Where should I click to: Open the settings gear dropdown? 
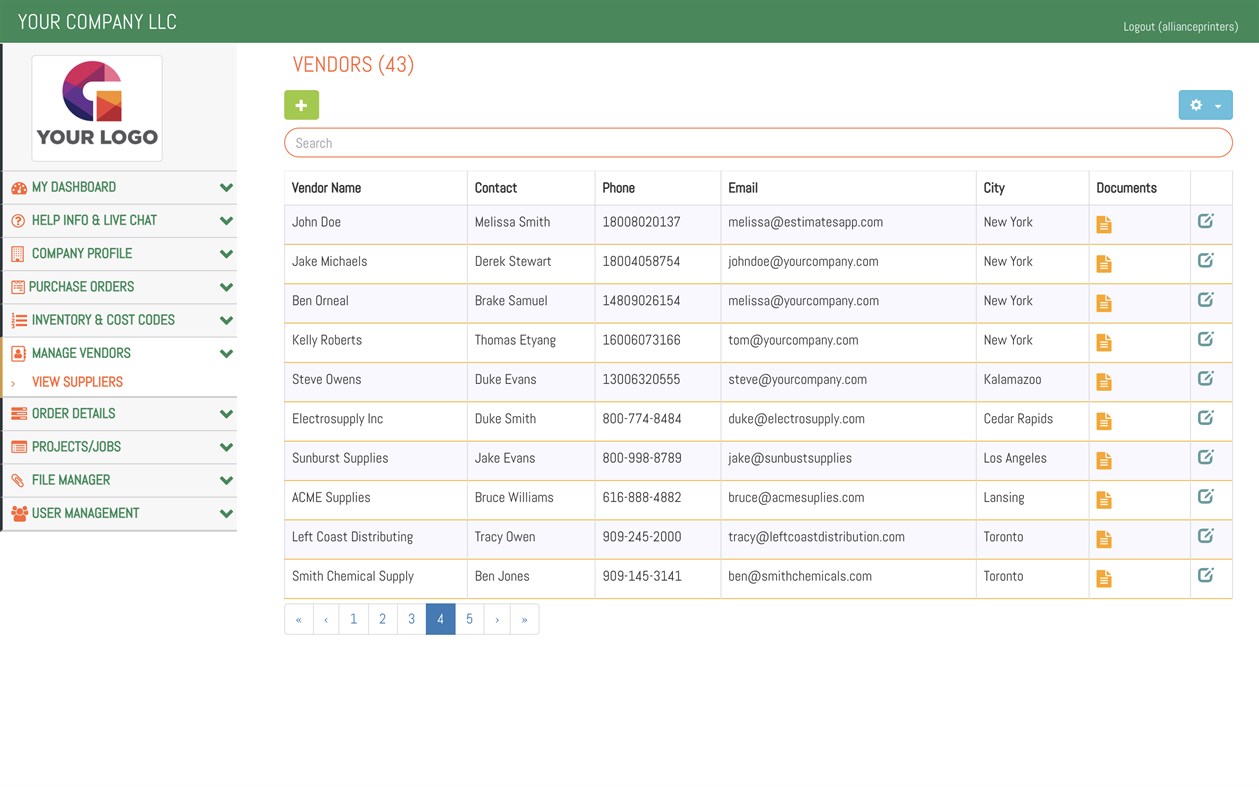(1205, 104)
